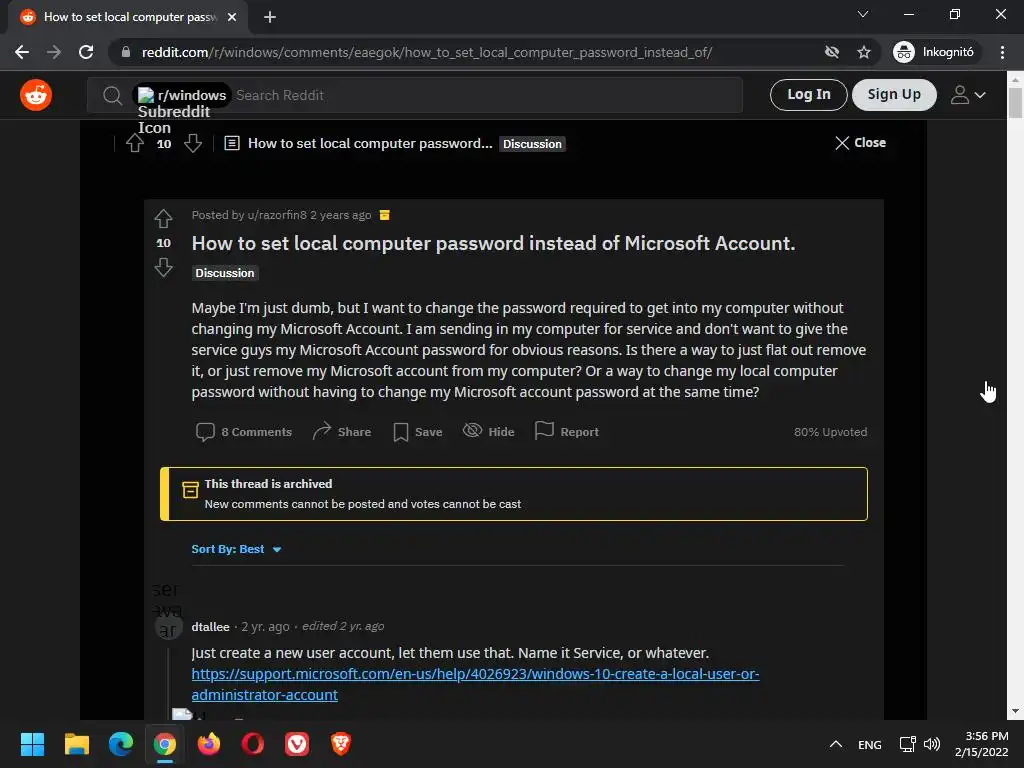Hide this post
The height and width of the screenshot is (768, 1024).
point(488,432)
